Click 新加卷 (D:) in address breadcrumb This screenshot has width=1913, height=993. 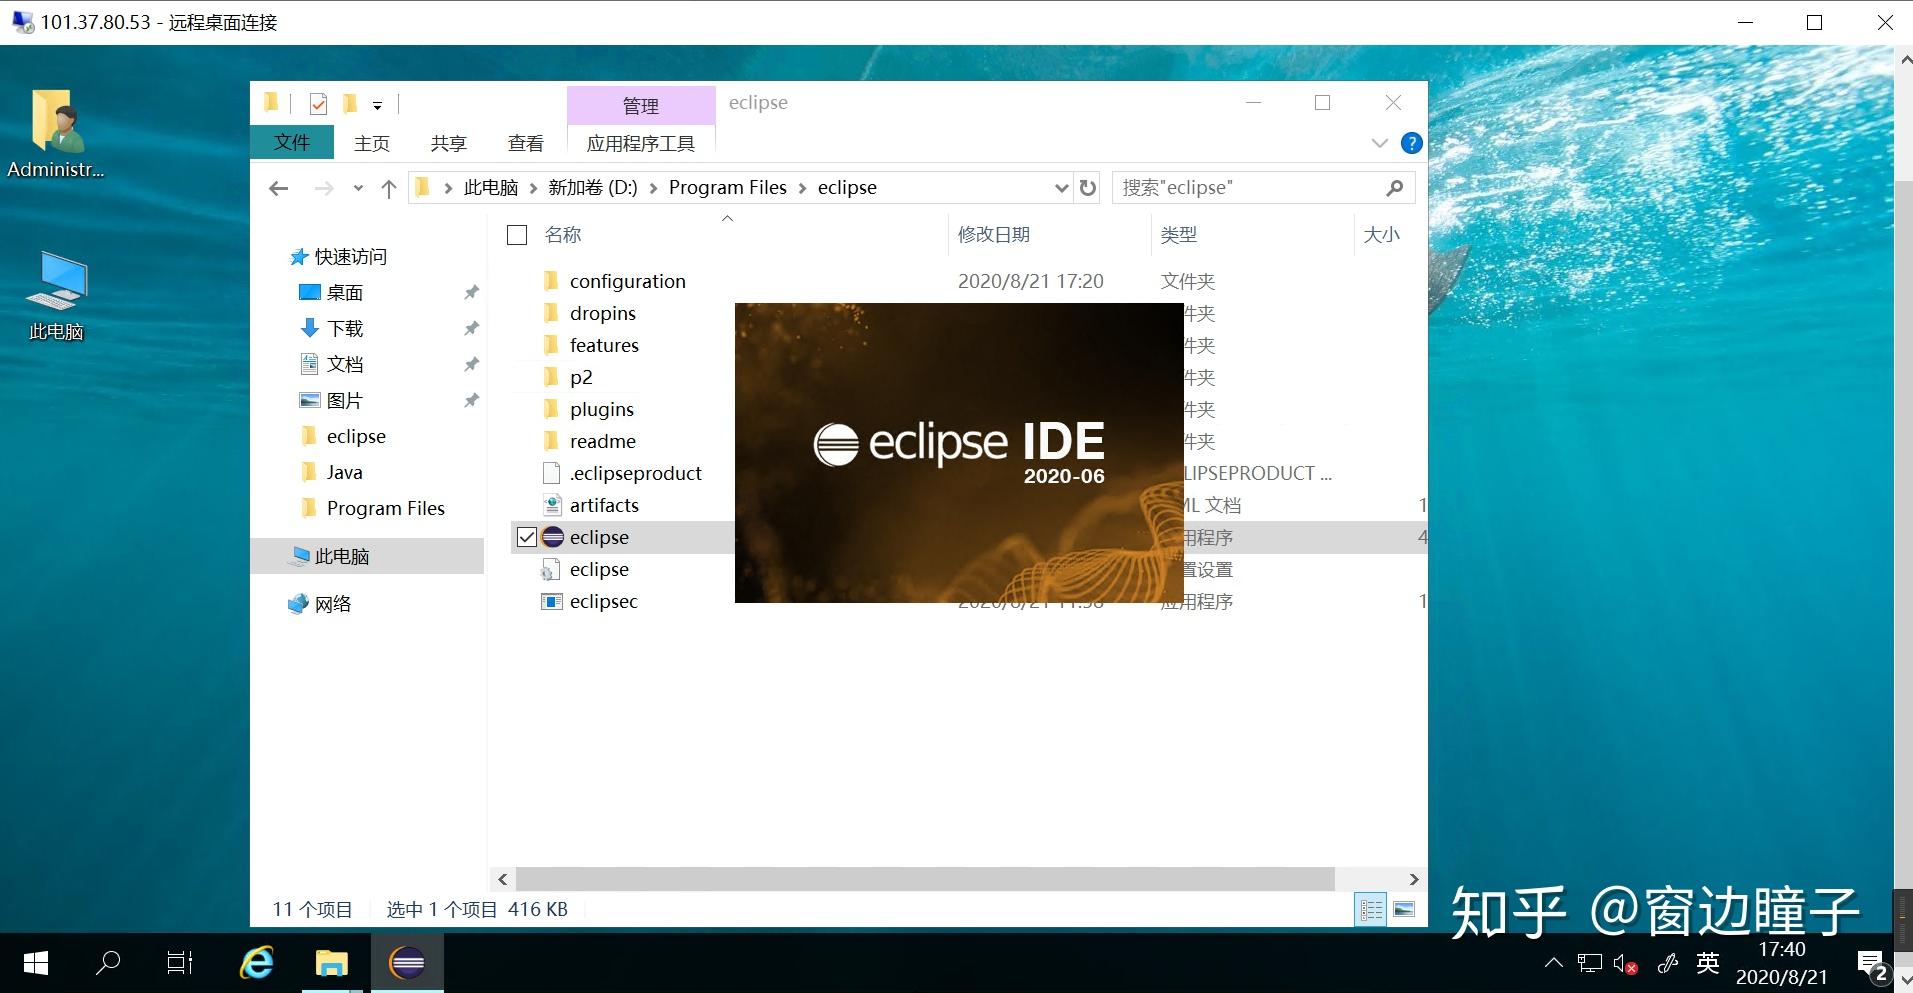point(593,188)
